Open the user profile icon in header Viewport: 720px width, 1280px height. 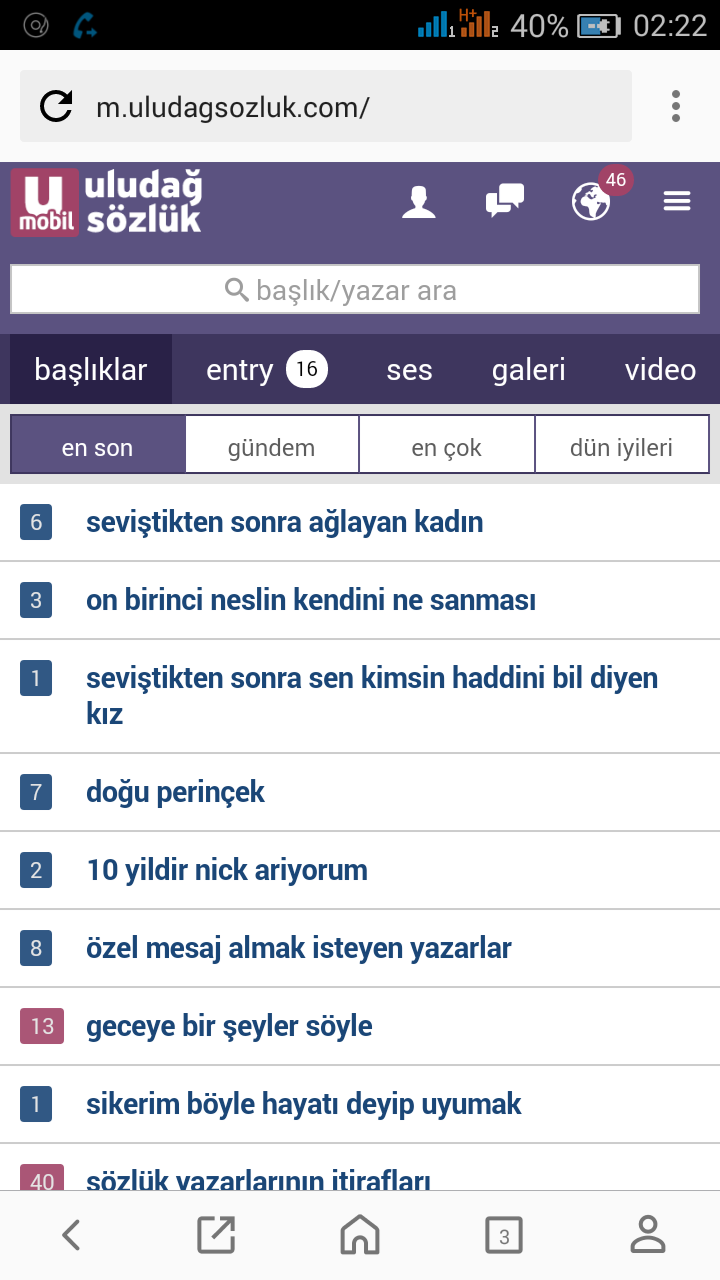(x=419, y=202)
